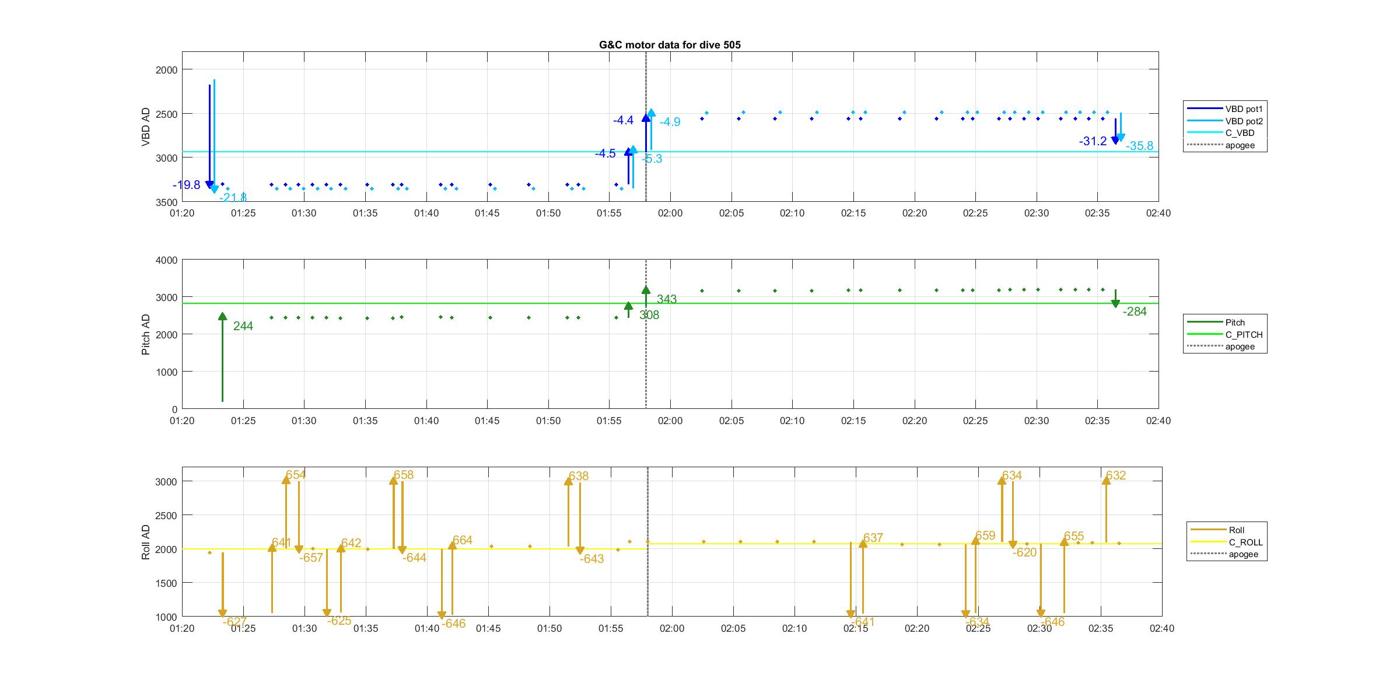Click the '-35.8' VBD rate label
The image size is (1400, 693).
1140,146
